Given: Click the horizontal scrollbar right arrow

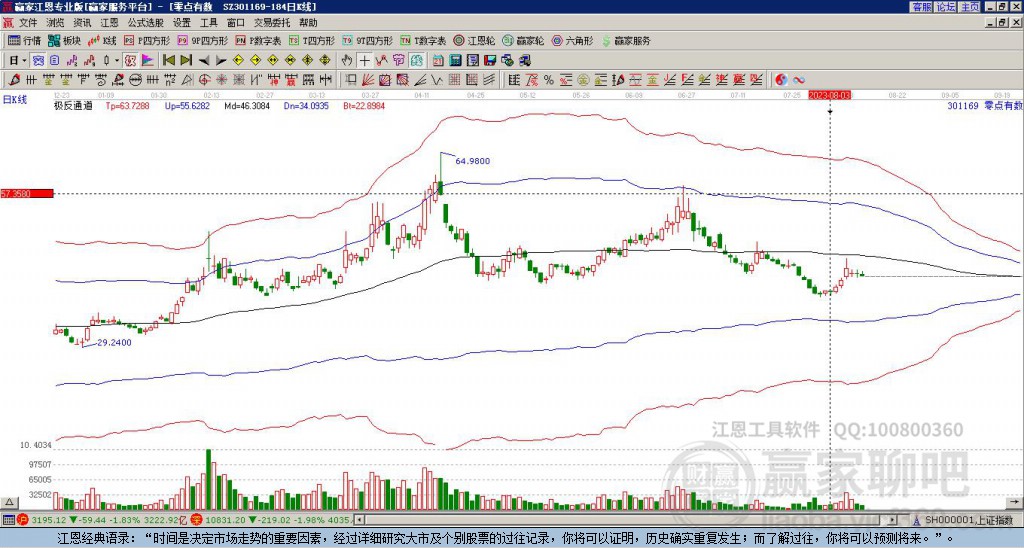Looking at the screenshot, I should pos(893,520).
